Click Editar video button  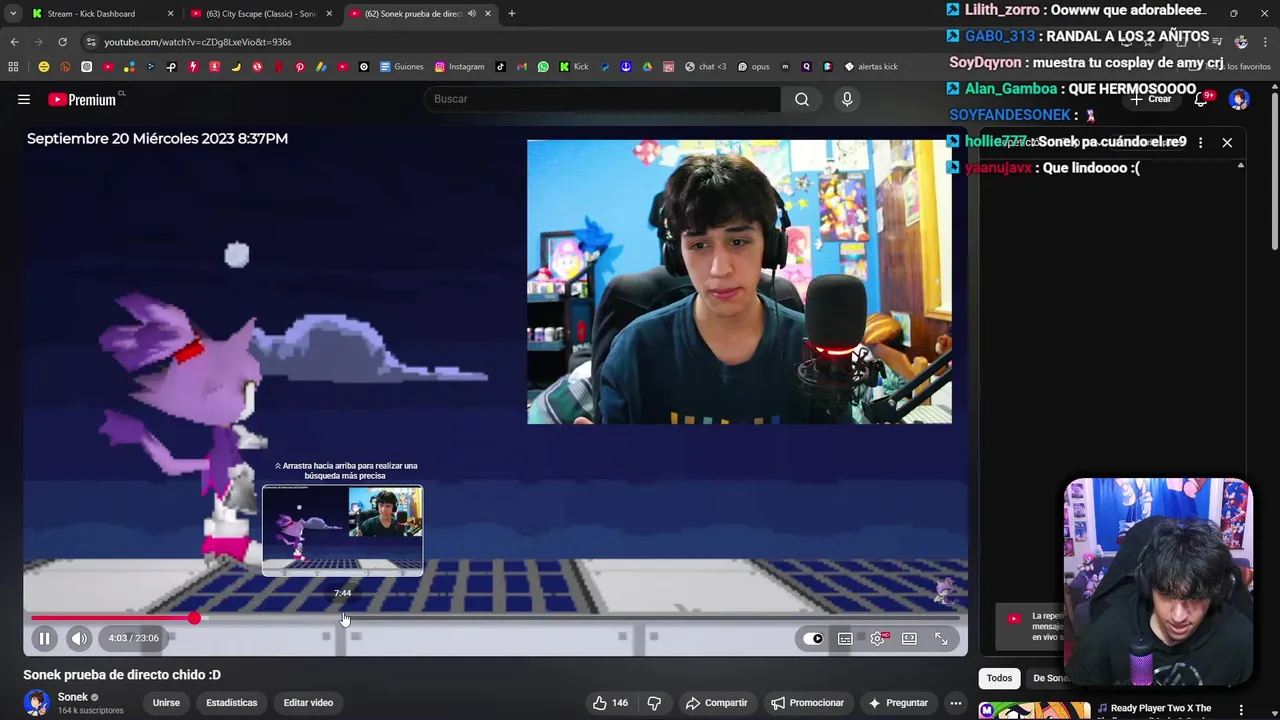click(x=308, y=702)
